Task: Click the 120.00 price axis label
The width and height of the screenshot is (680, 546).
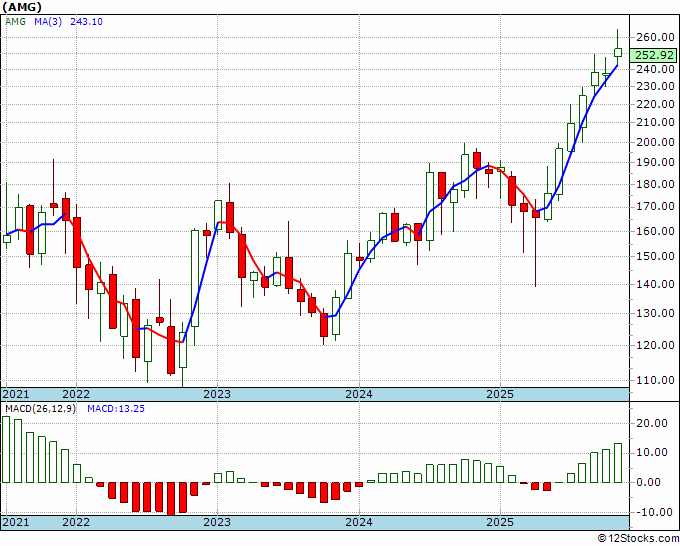Action: (655, 345)
